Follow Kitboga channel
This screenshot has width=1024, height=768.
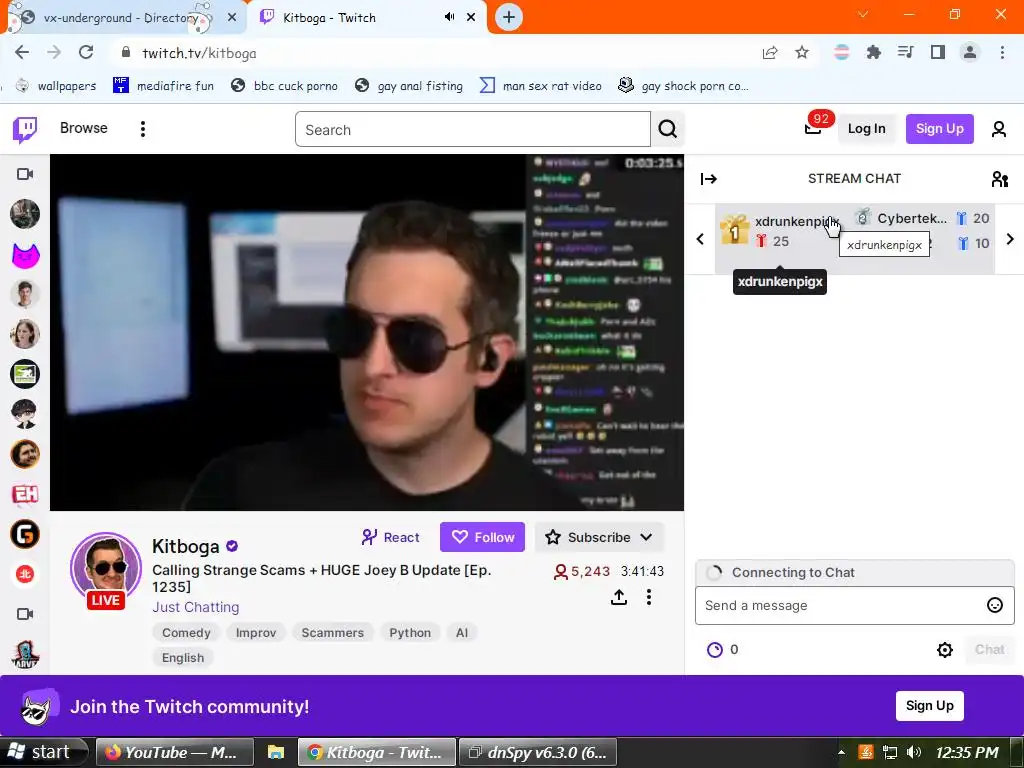(x=482, y=537)
